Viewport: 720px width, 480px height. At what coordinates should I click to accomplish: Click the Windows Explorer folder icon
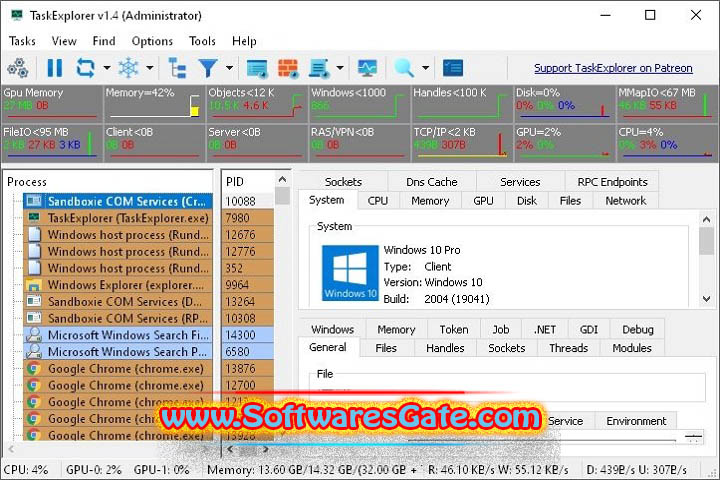coord(34,285)
